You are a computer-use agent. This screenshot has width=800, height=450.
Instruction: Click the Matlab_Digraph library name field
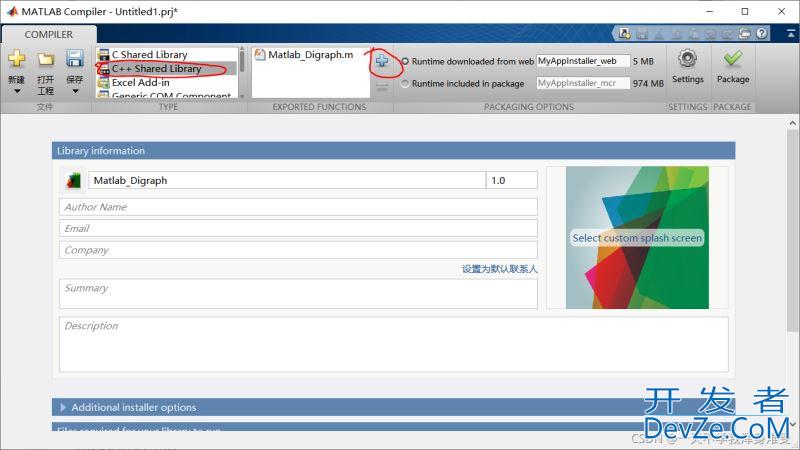point(287,181)
